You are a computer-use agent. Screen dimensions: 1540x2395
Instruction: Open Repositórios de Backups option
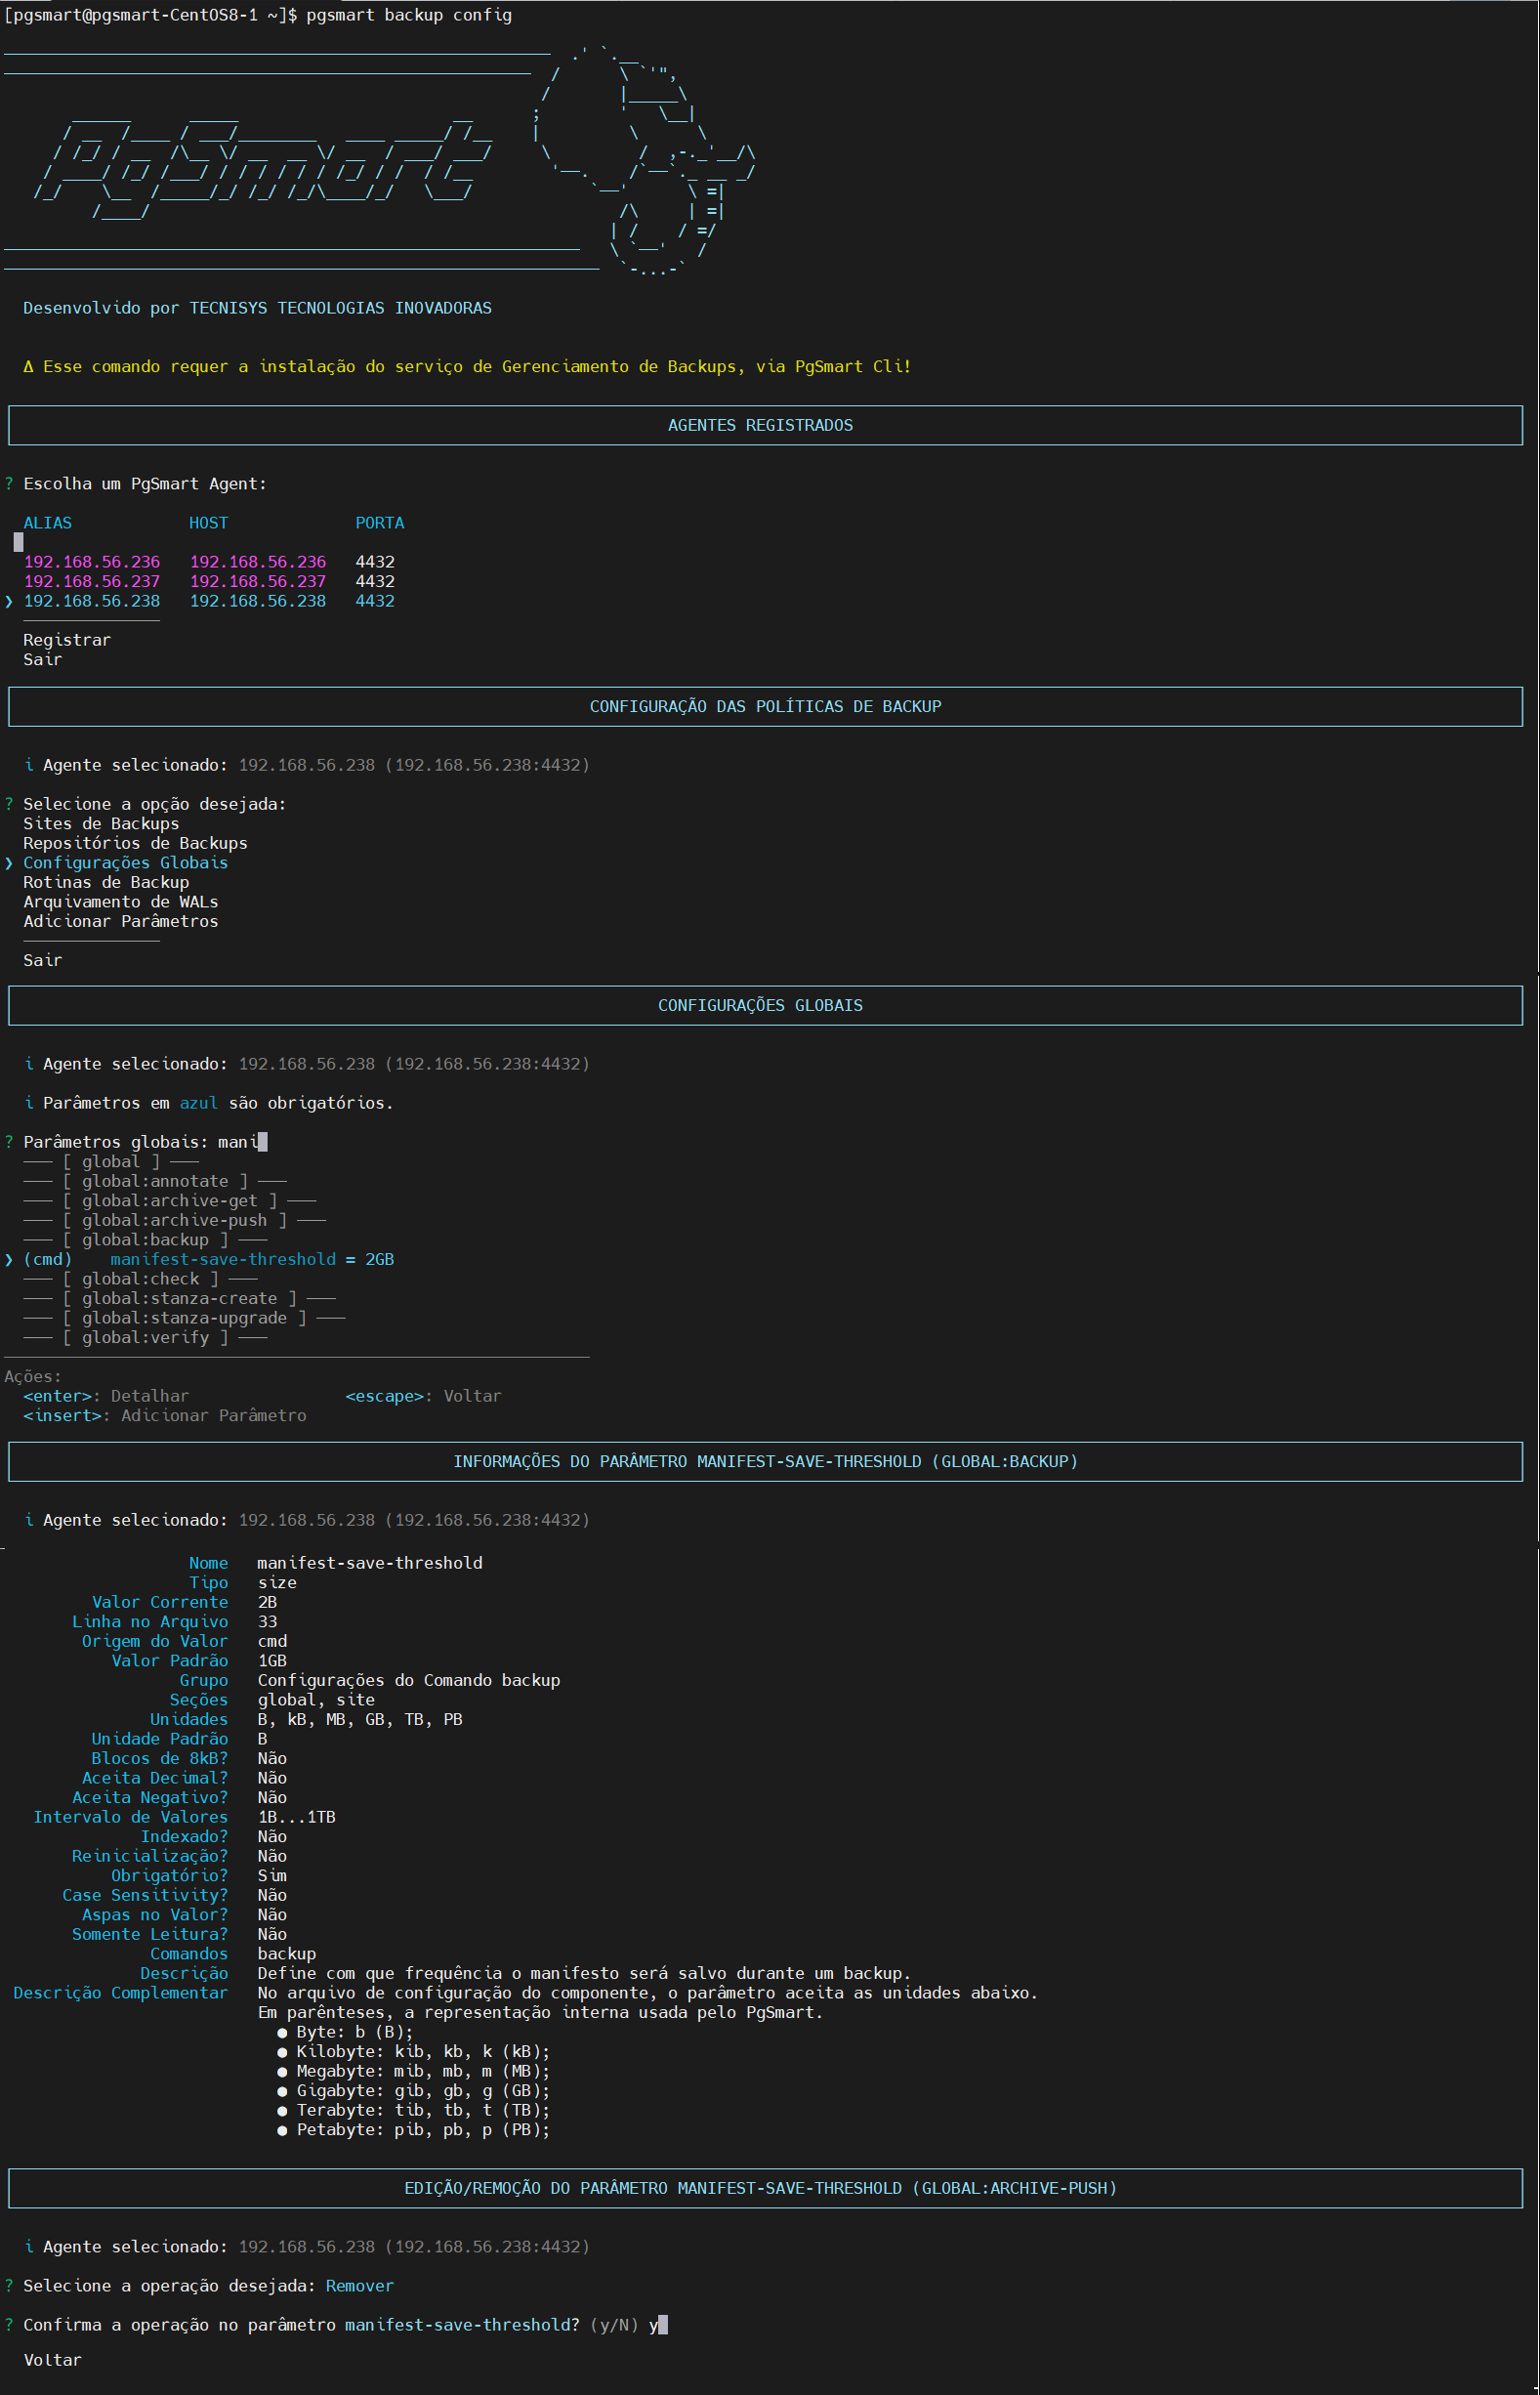coord(135,843)
